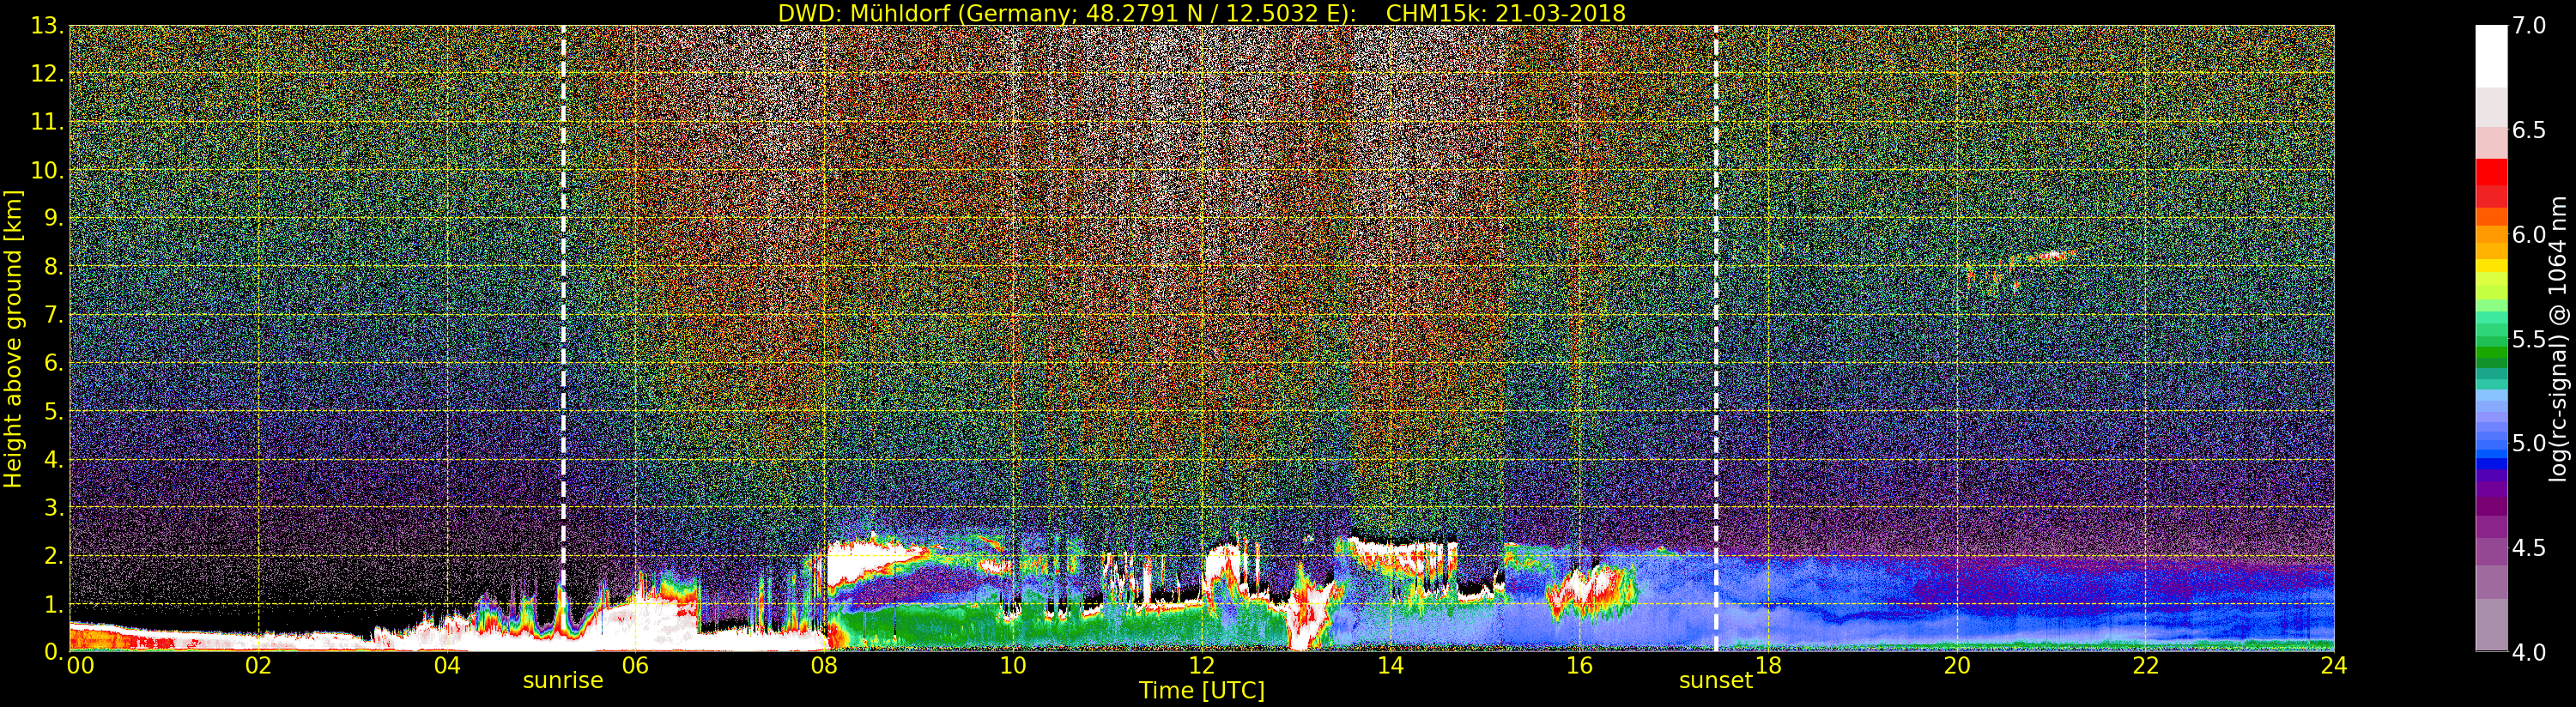Click the white dashed sunset marker line
Screen dimensions: 2576x707
(x=1716, y=338)
